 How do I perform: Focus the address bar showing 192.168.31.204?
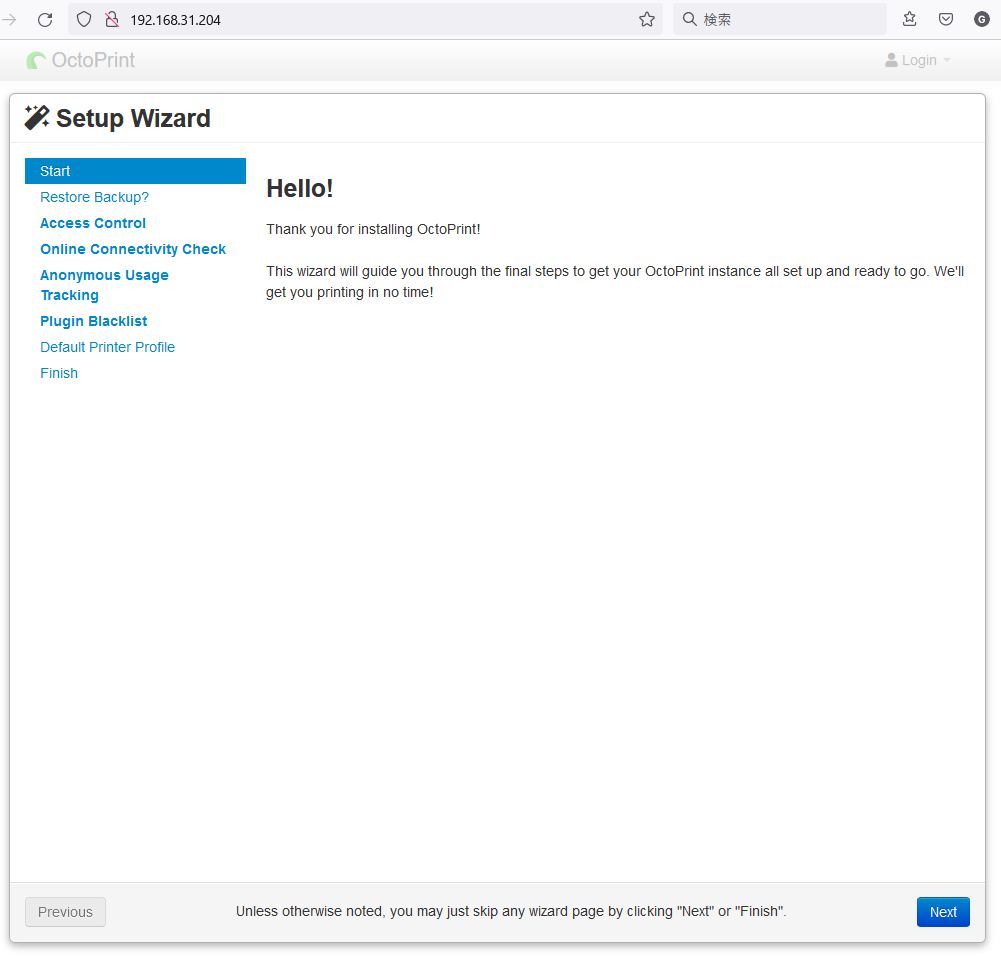pos(365,20)
